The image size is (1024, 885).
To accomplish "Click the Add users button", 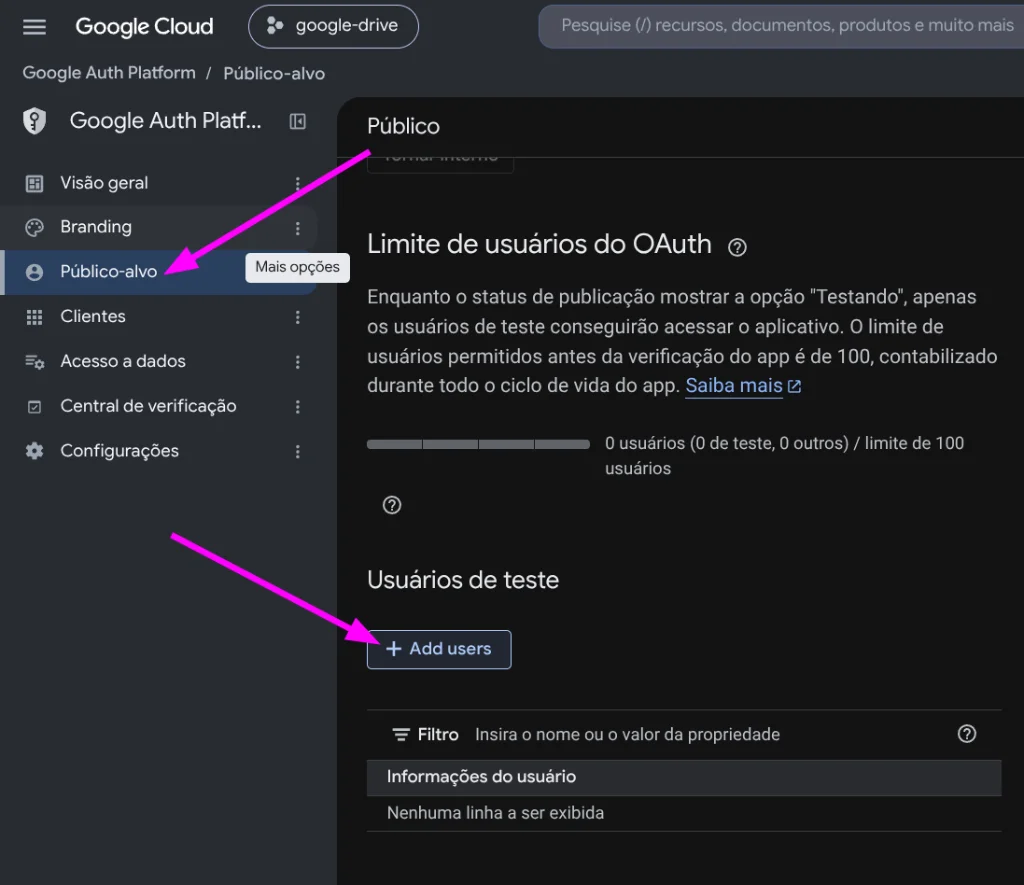I will click(x=439, y=649).
